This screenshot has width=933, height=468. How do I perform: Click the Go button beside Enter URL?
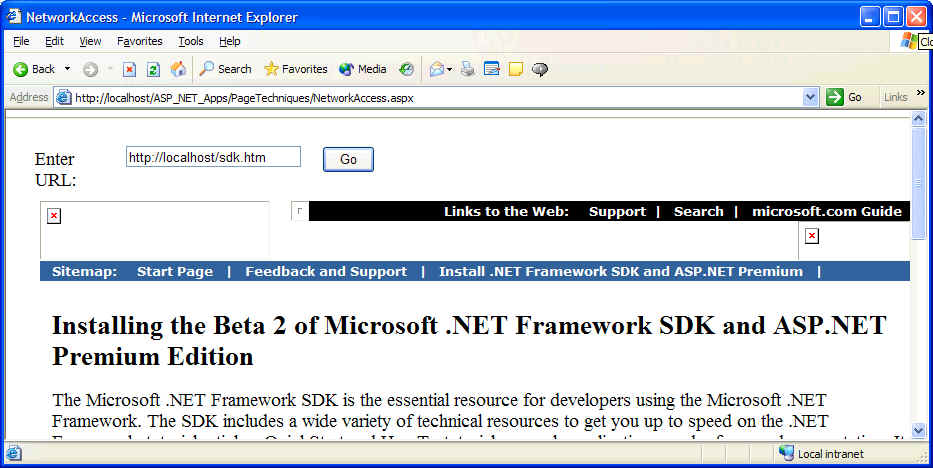348,159
